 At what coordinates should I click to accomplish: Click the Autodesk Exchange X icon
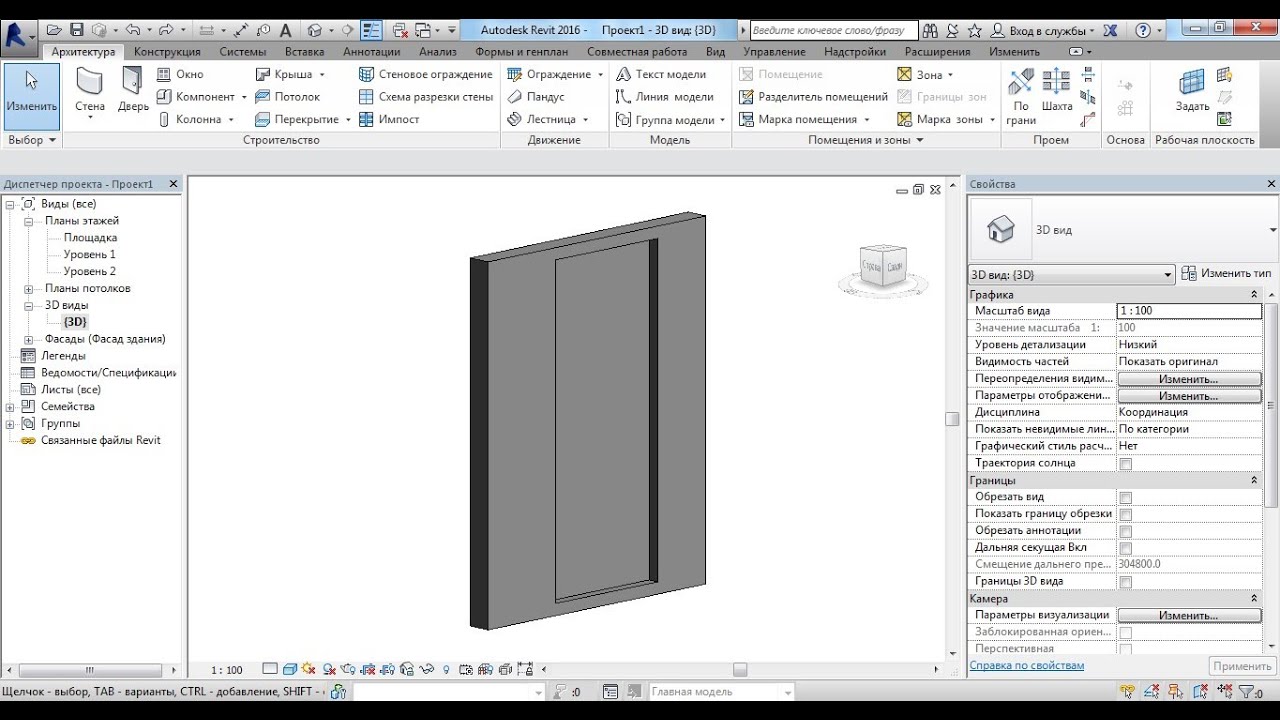[x=1111, y=31]
